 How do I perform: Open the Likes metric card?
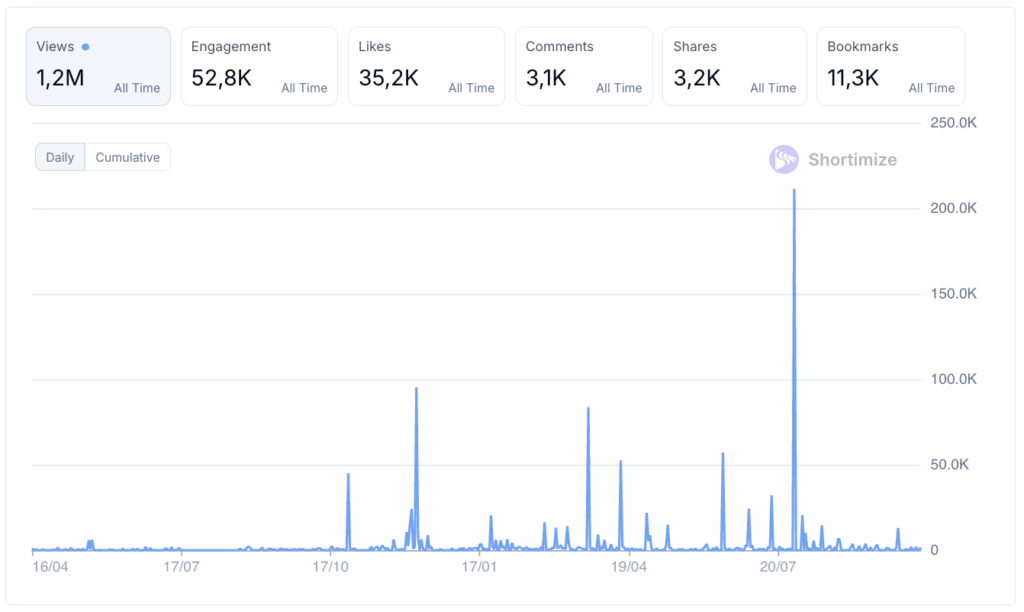426,66
